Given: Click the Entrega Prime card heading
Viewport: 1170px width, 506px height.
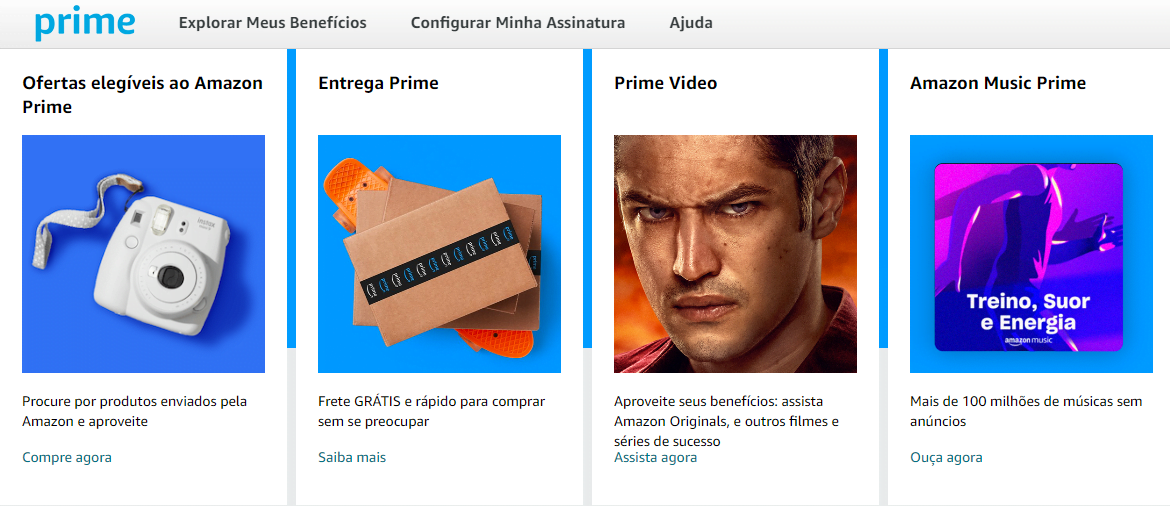Looking at the screenshot, I should point(378,84).
